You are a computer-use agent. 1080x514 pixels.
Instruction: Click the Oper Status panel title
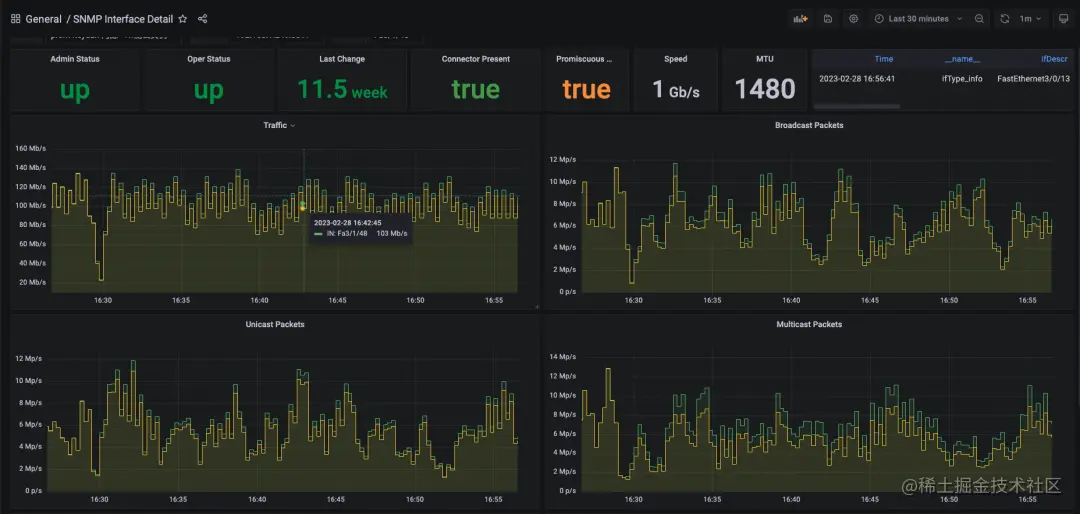(x=207, y=59)
